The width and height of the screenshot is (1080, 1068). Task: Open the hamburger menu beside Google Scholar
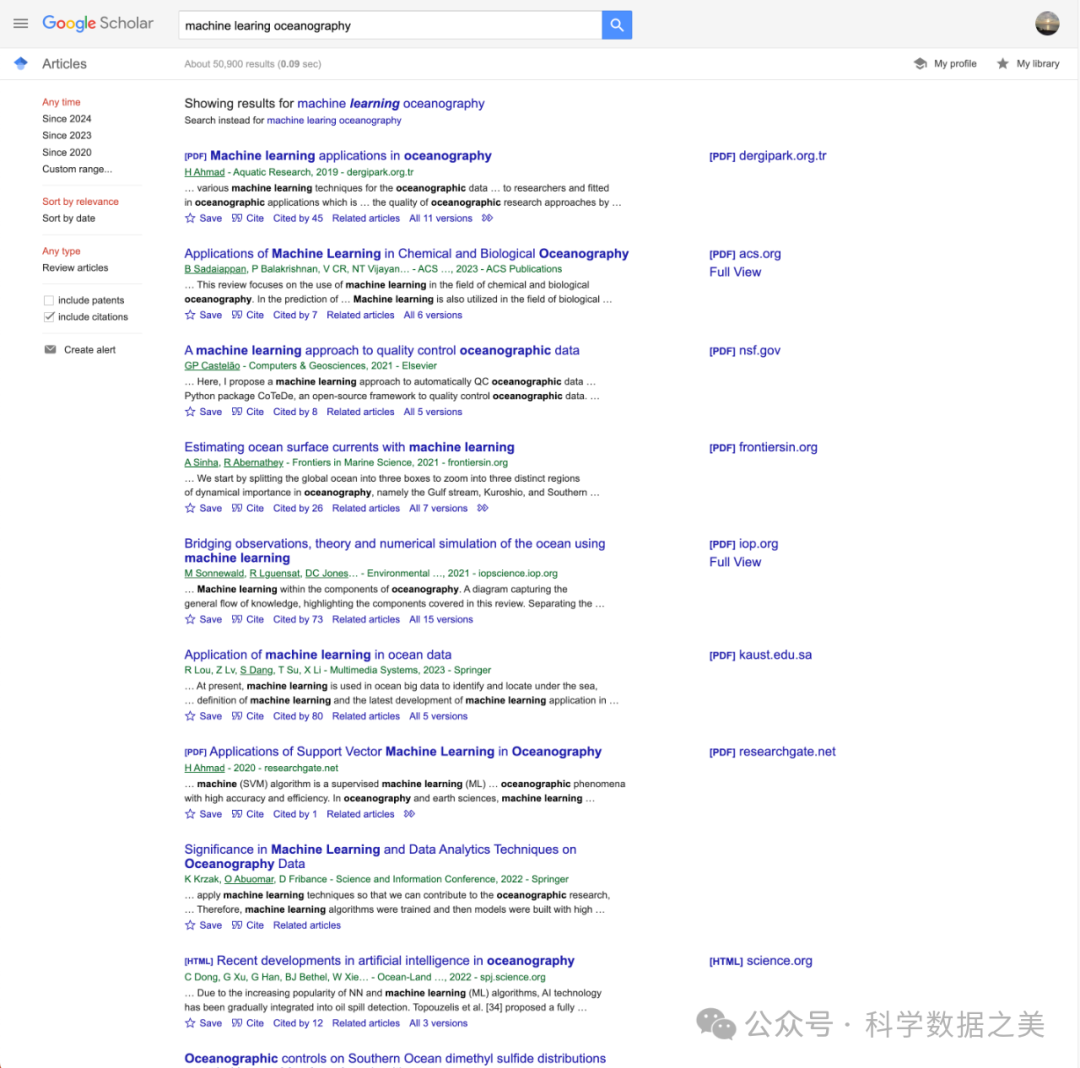click(x=20, y=24)
